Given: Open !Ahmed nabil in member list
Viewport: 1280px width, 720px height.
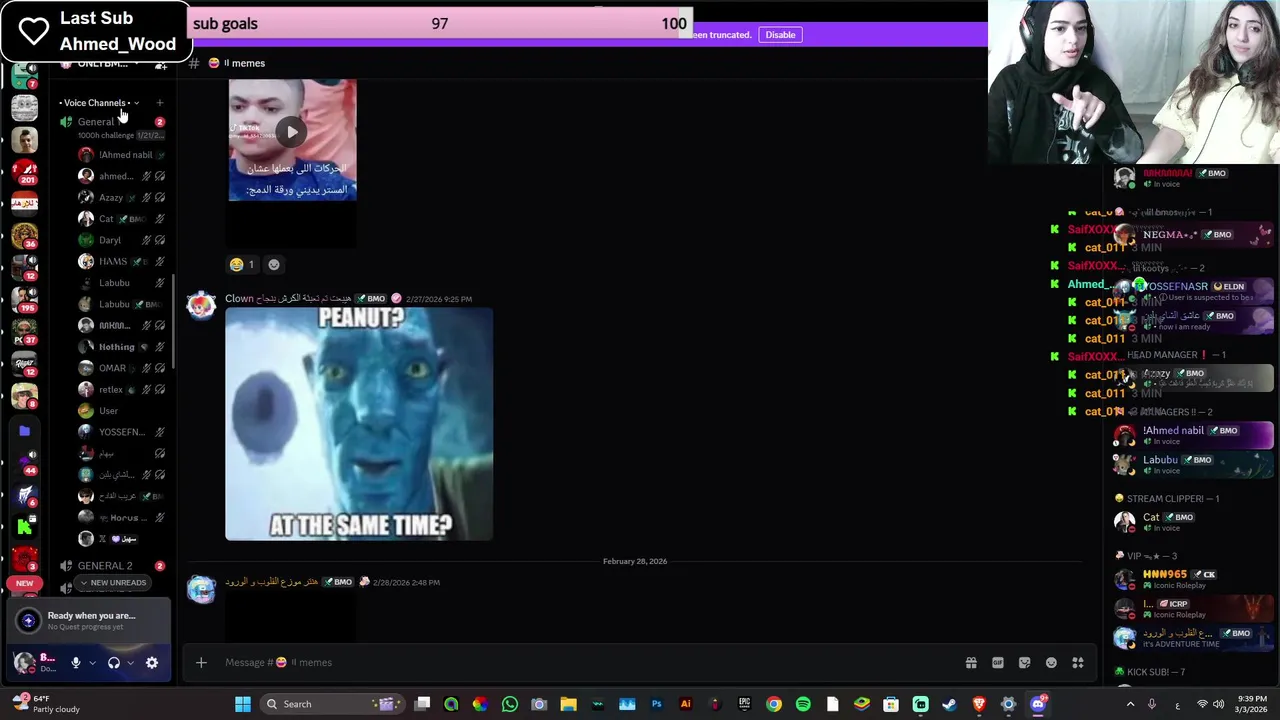Looking at the screenshot, I should point(1192,435).
